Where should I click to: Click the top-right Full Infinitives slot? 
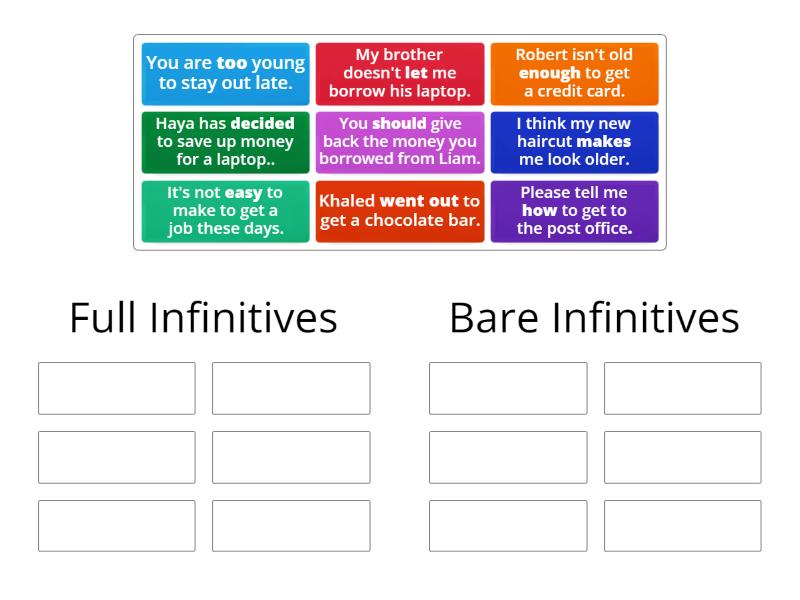[291, 388]
